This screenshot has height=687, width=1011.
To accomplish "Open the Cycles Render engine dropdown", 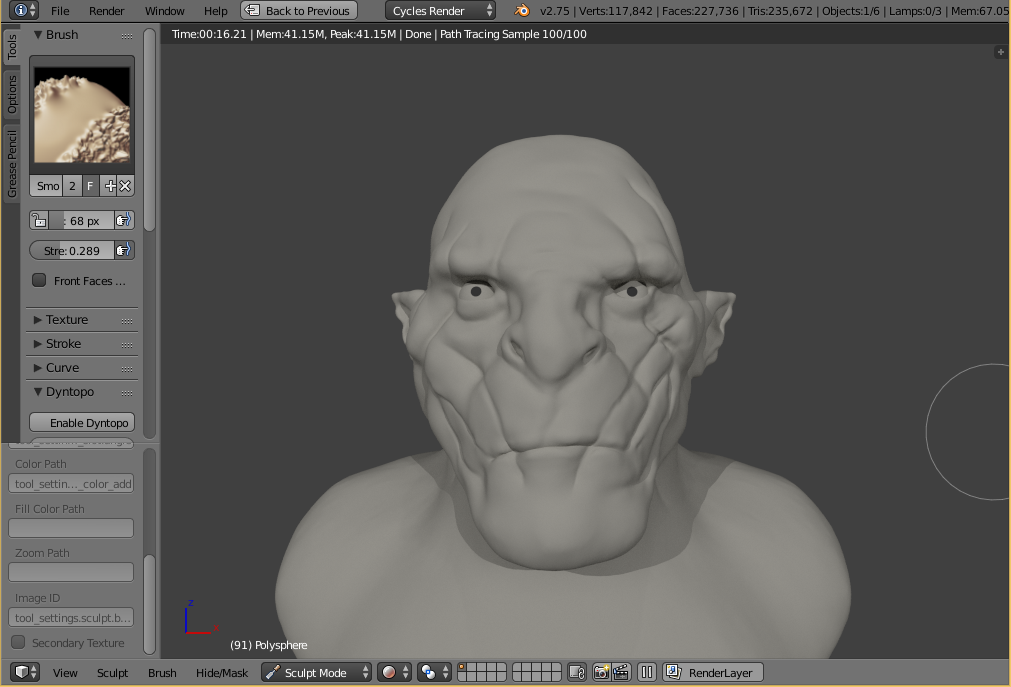I will point(440,11).
